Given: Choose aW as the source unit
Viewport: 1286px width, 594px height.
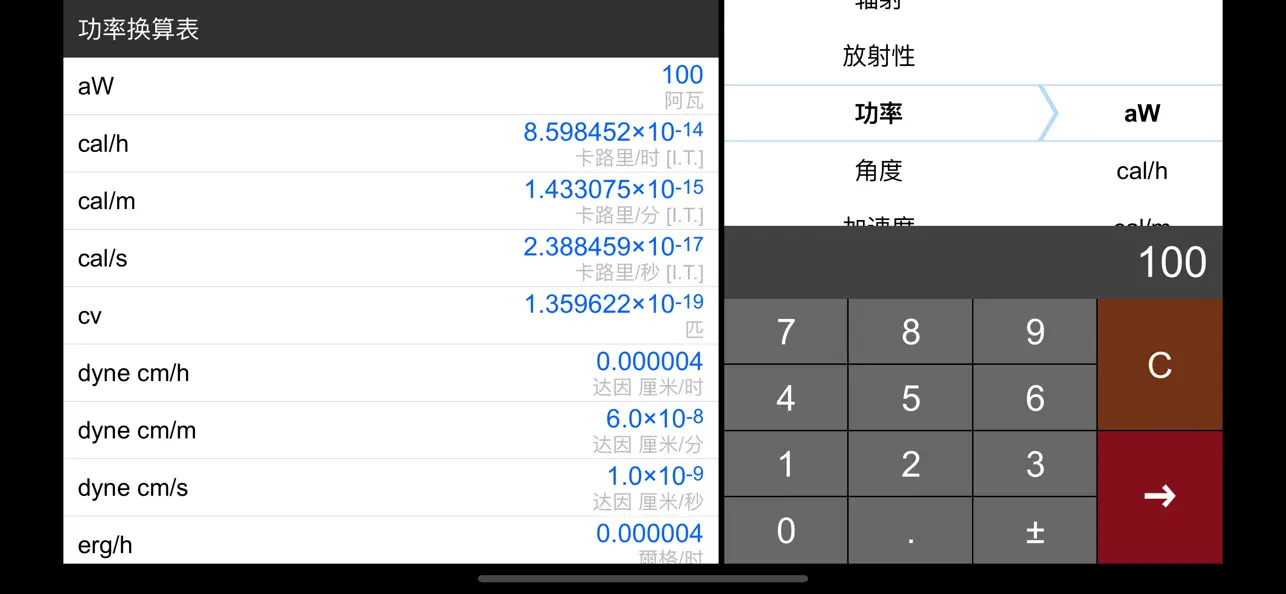Looking at the screenshot, I should (x=1142, y=113).
